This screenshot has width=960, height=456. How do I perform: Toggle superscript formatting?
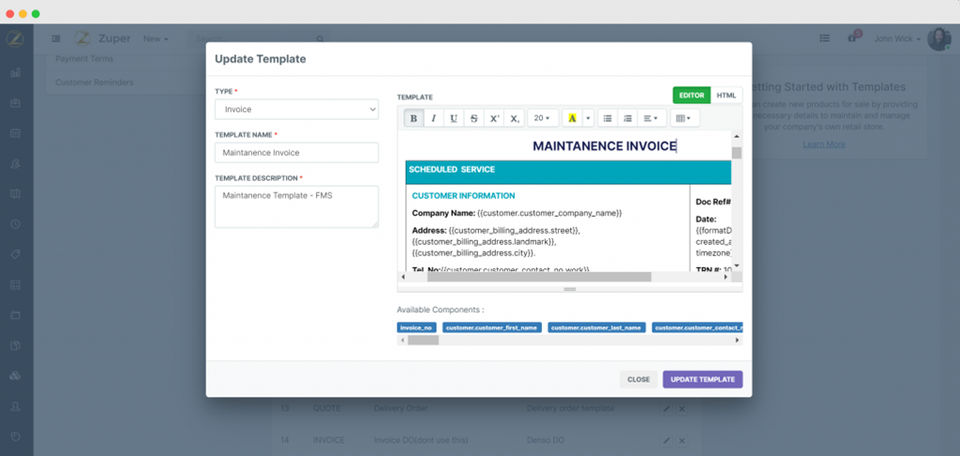(494, 118)
